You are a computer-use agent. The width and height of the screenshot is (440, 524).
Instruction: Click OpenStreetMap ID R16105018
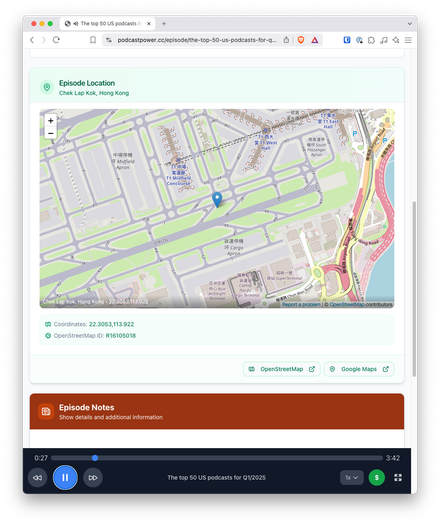121,336
